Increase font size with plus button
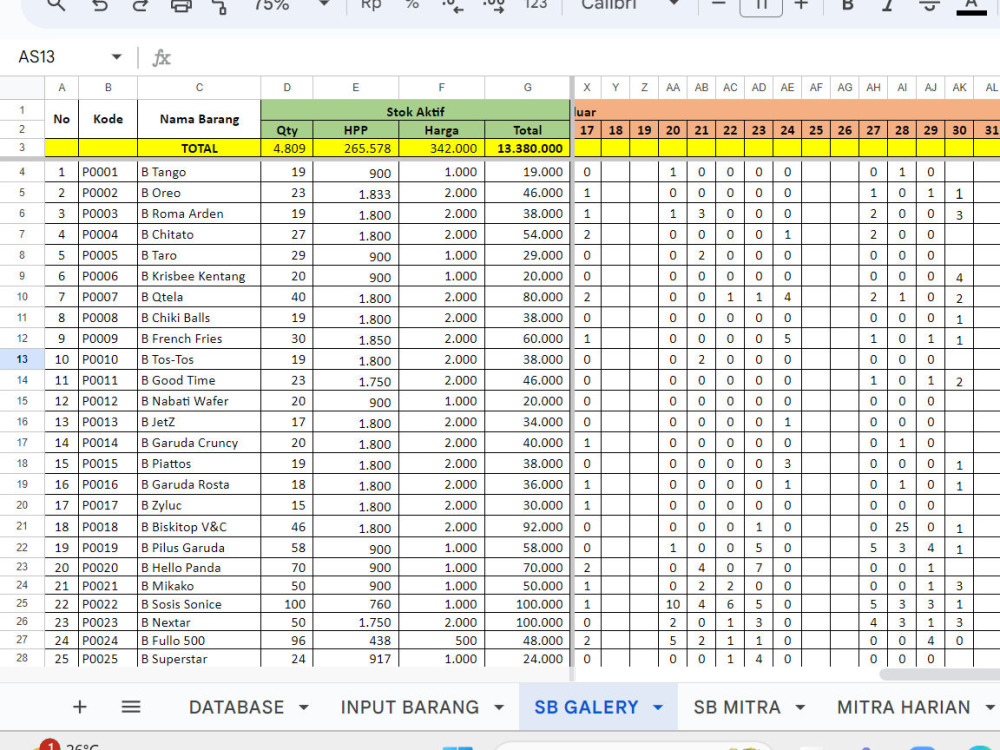 [801, 4]
